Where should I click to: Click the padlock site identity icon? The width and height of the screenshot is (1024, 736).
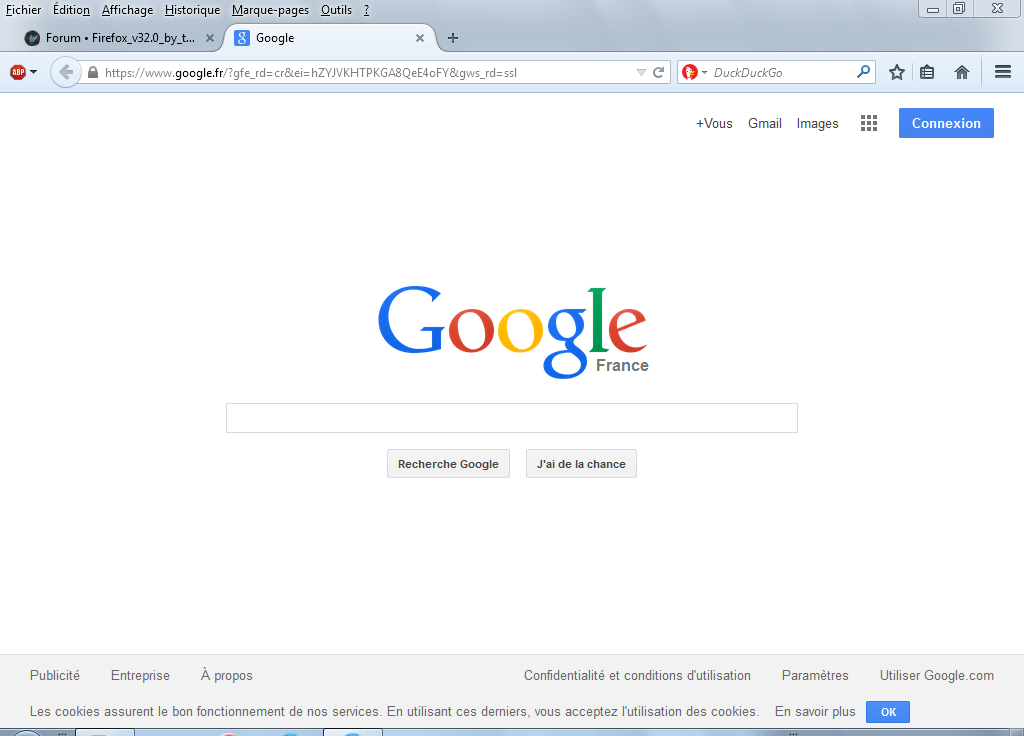pyautogui.click(x=93, y=72)
